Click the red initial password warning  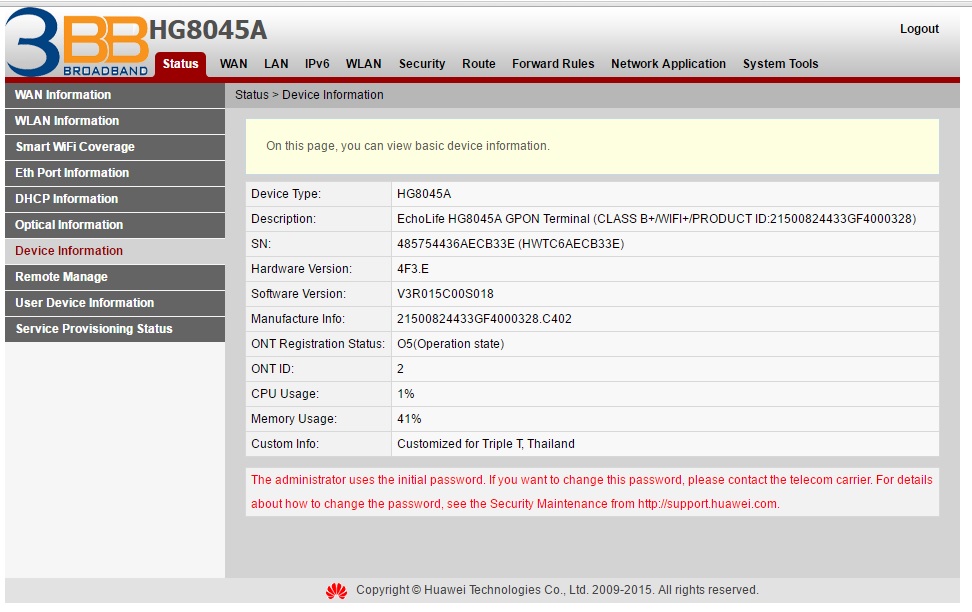pyautogui.click(x=591, y=492)
